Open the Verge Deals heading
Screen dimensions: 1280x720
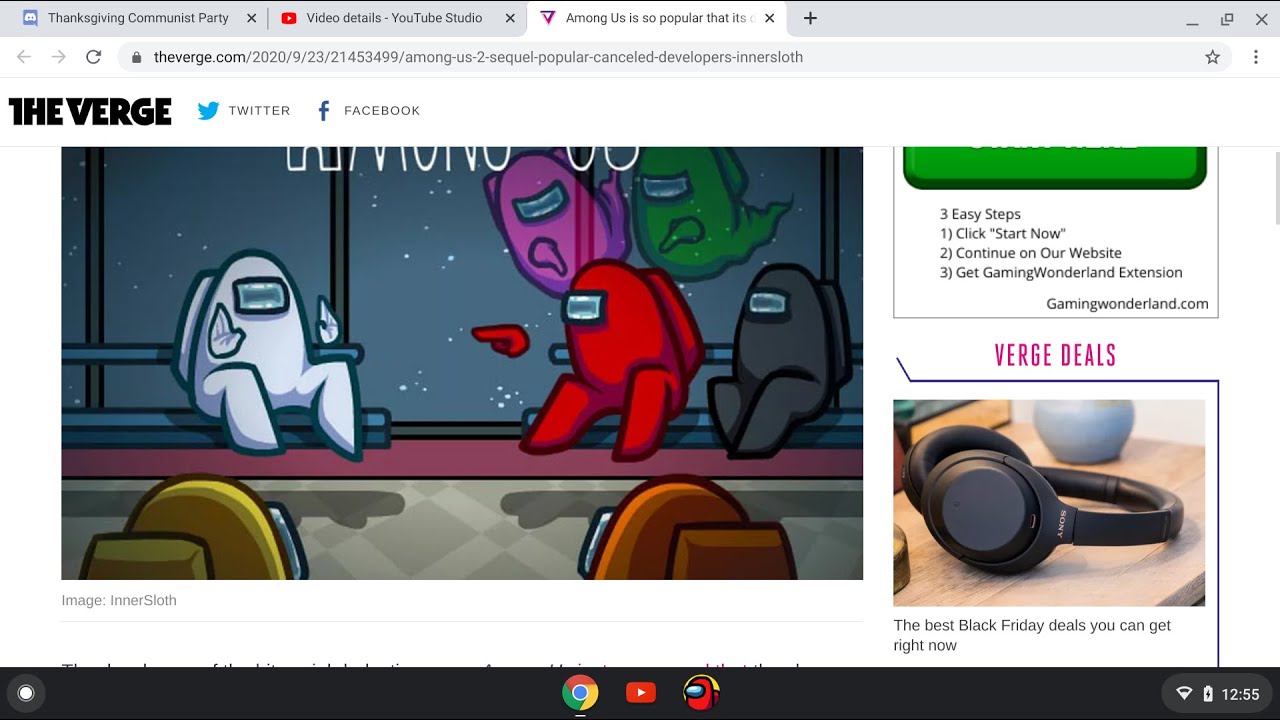(x=1055, y=355)
